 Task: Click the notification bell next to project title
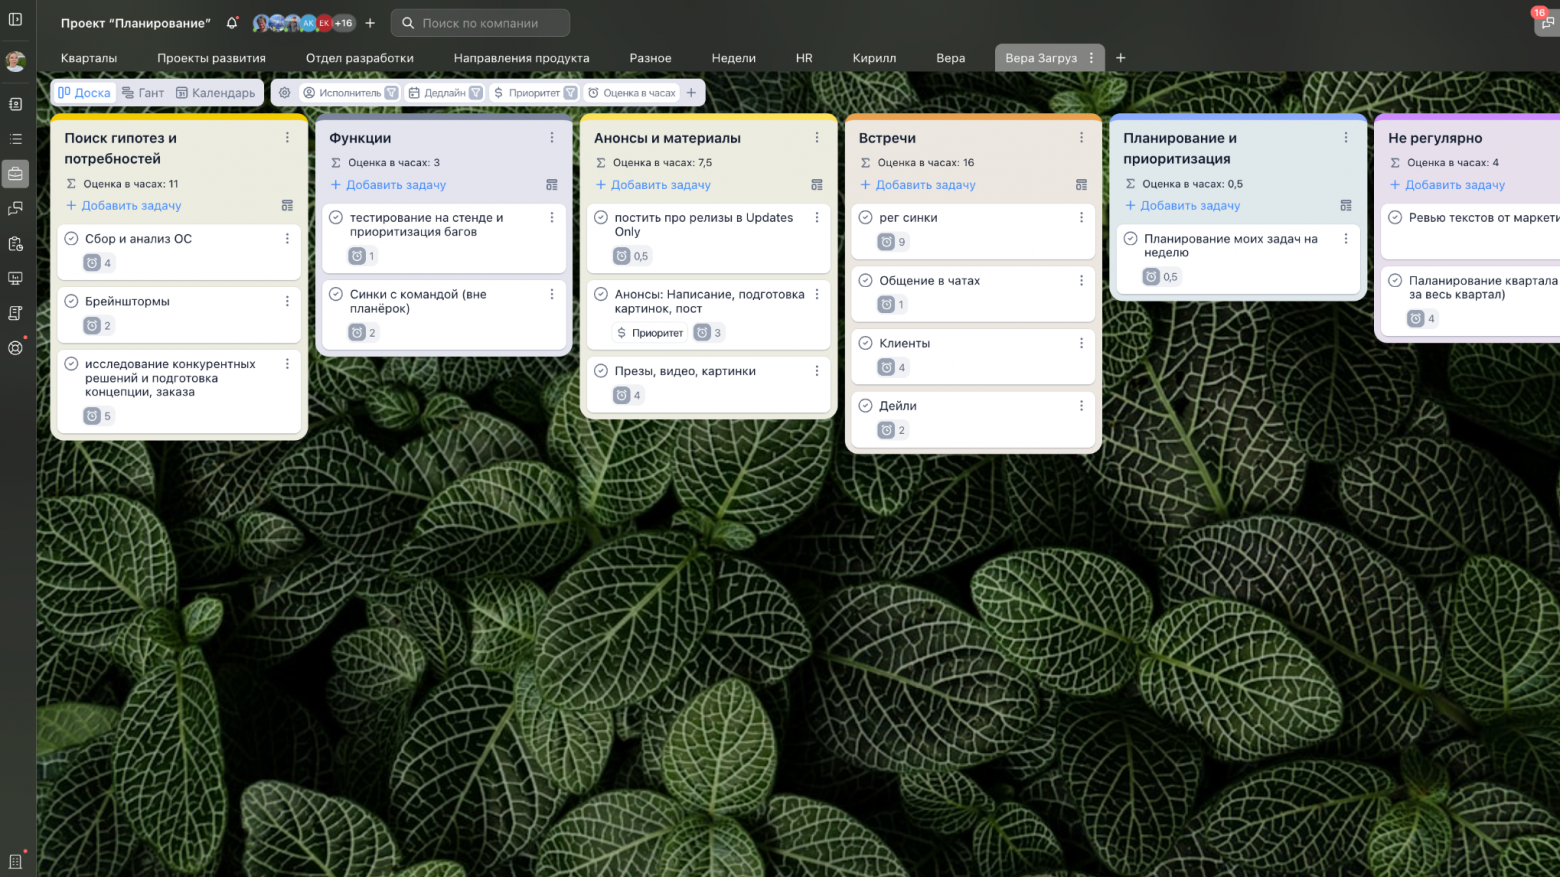tap(232, 23)
